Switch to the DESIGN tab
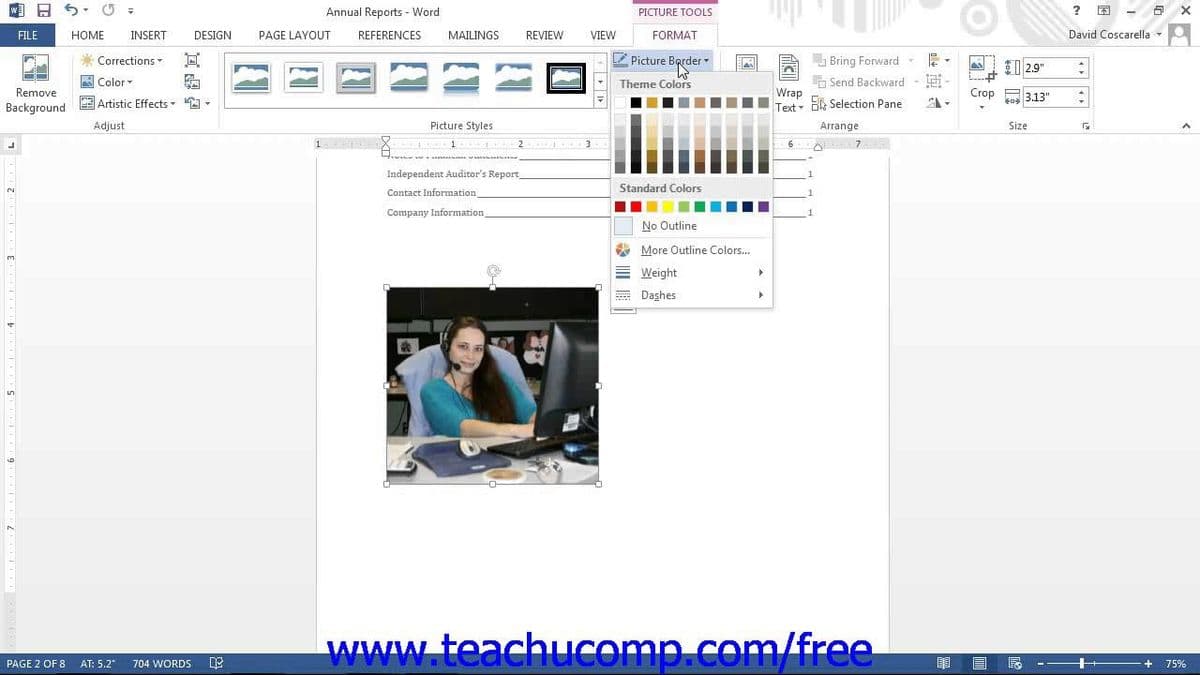 [x=212, y=35]
